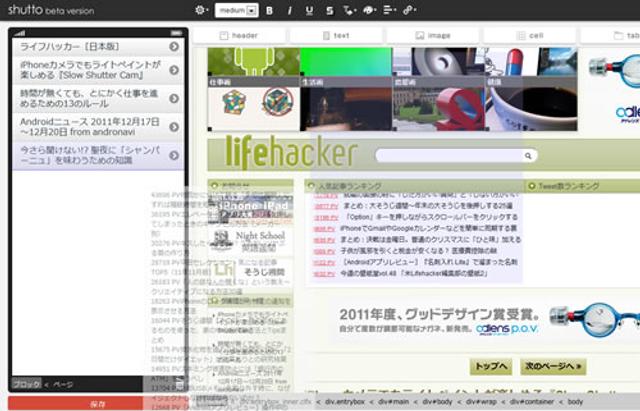
Task: Click the lifehacker site logo
Action: (291, 153)
